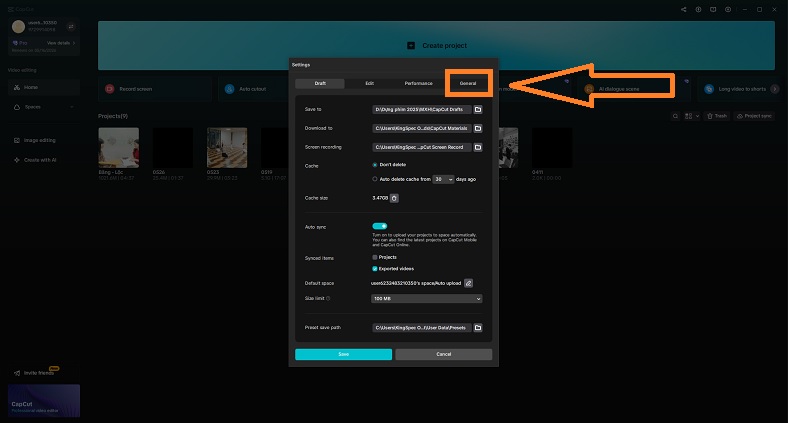Open the Performance settings tab

tap(418, 83)
